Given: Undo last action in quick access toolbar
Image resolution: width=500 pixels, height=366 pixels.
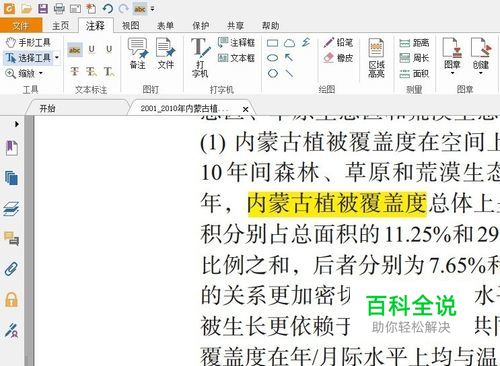Looking at the screenshot, I should coord(107,8).
